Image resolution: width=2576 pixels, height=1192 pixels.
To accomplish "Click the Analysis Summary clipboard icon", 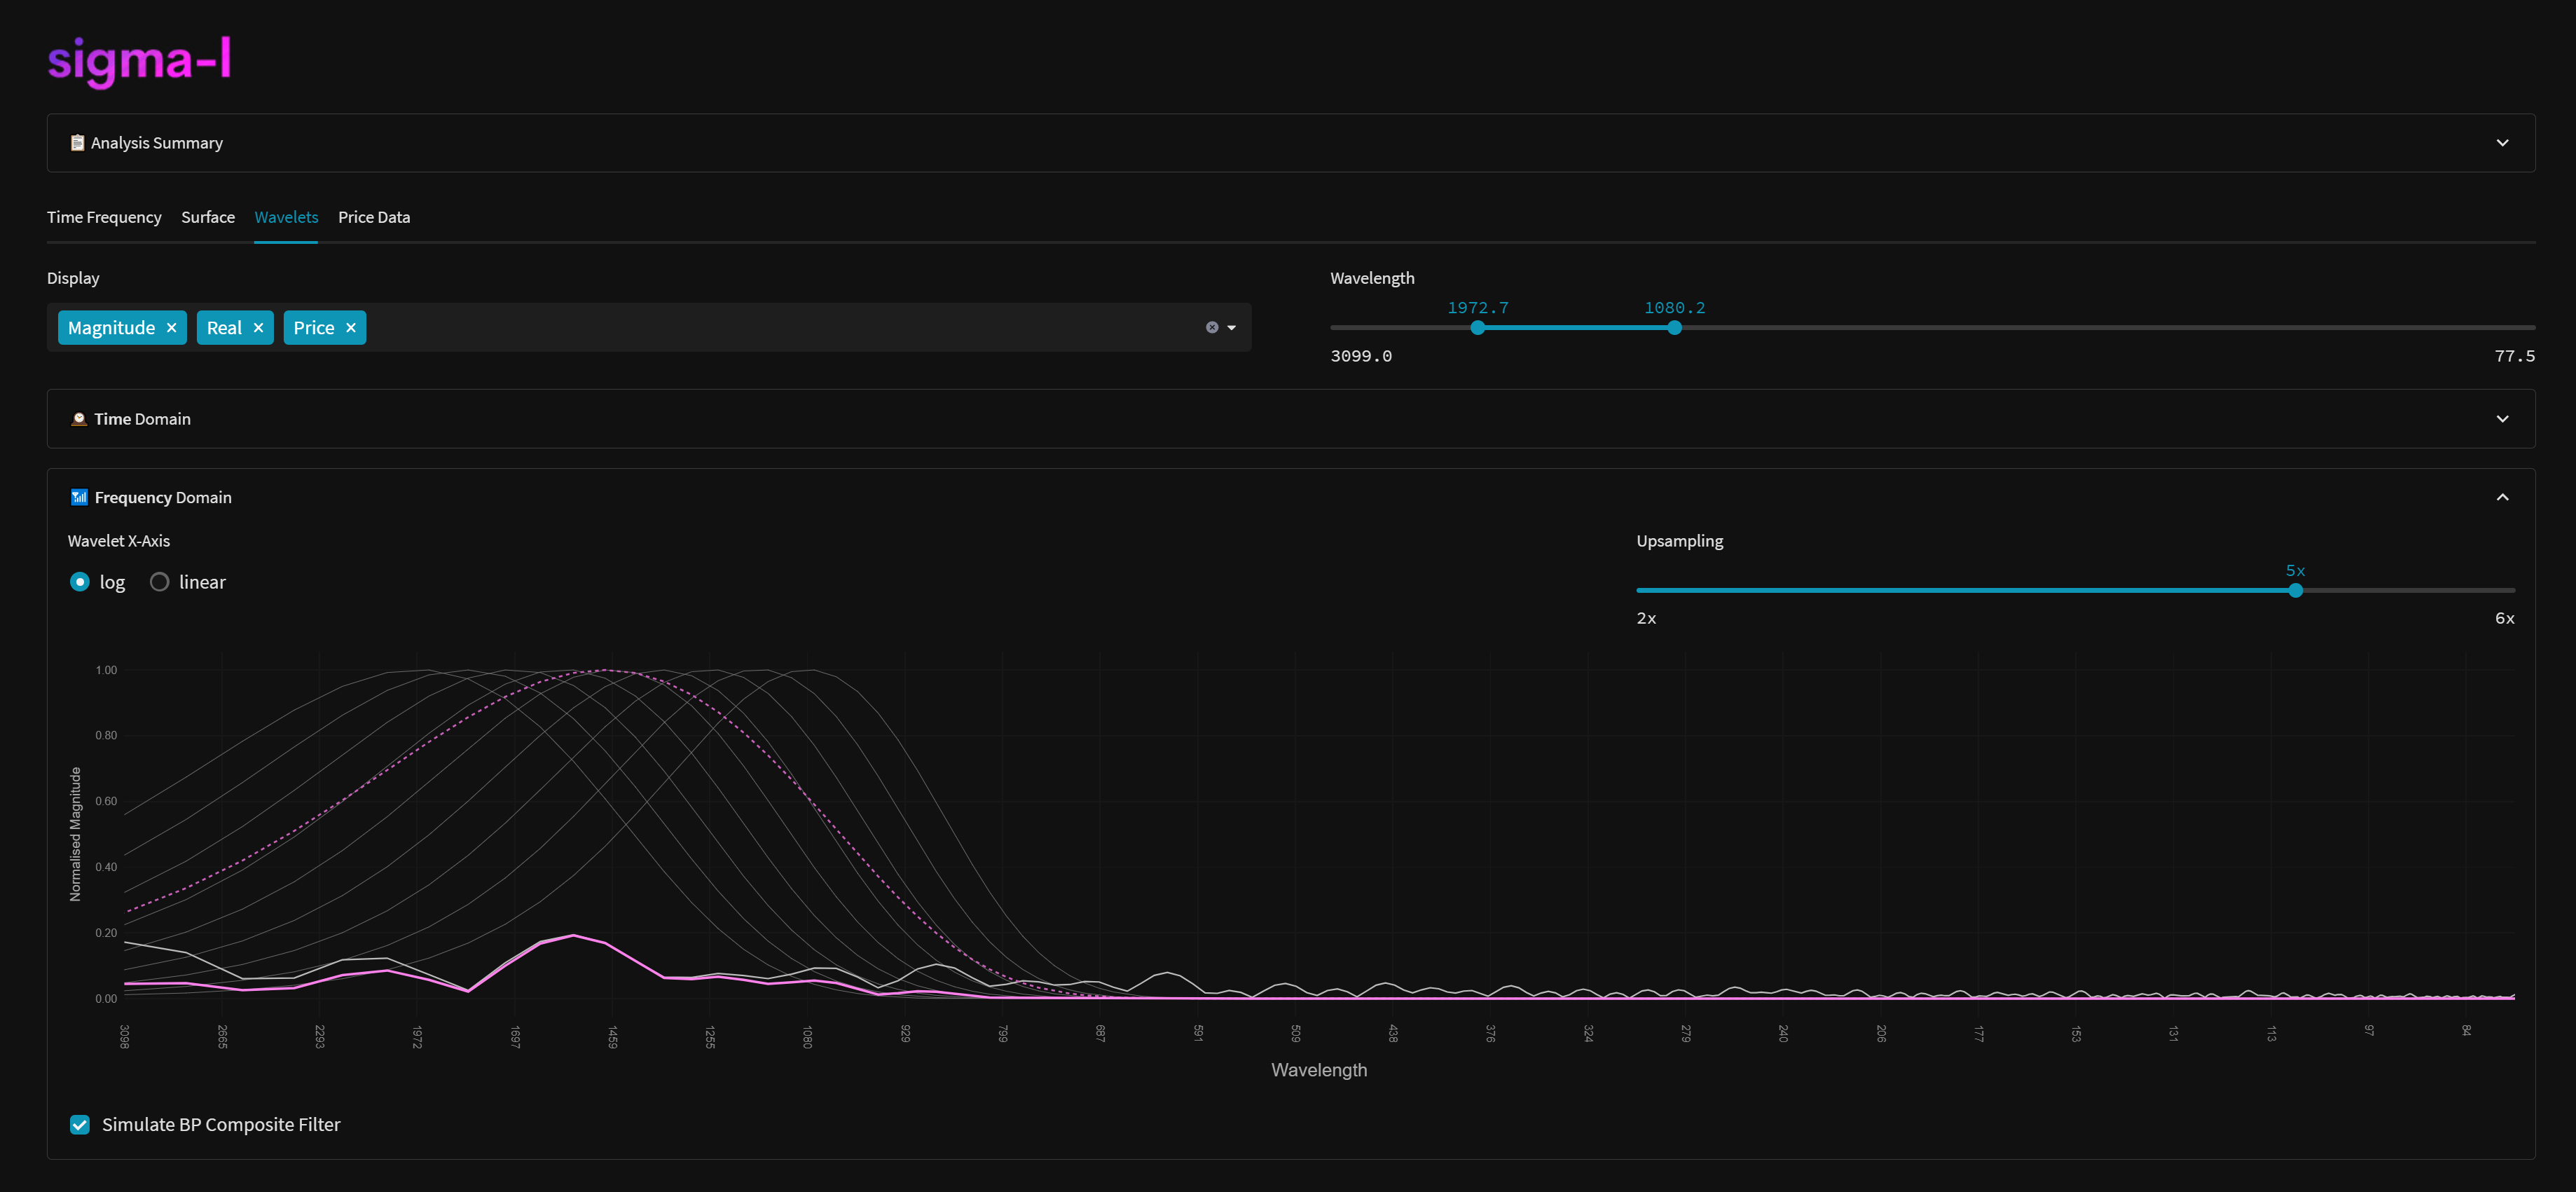I will point(77,143).
